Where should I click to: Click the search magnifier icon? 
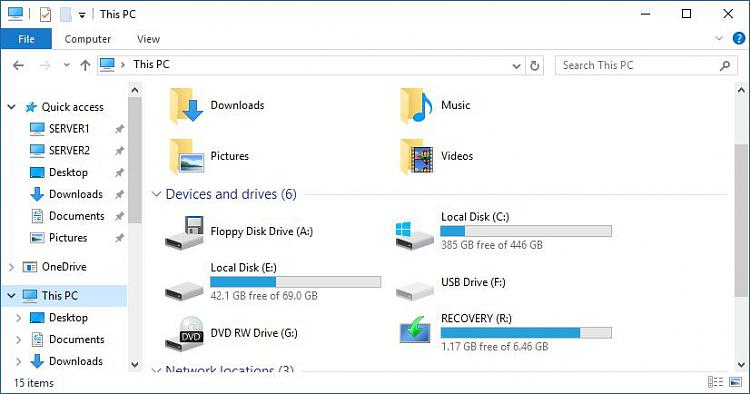pos(725,66)
